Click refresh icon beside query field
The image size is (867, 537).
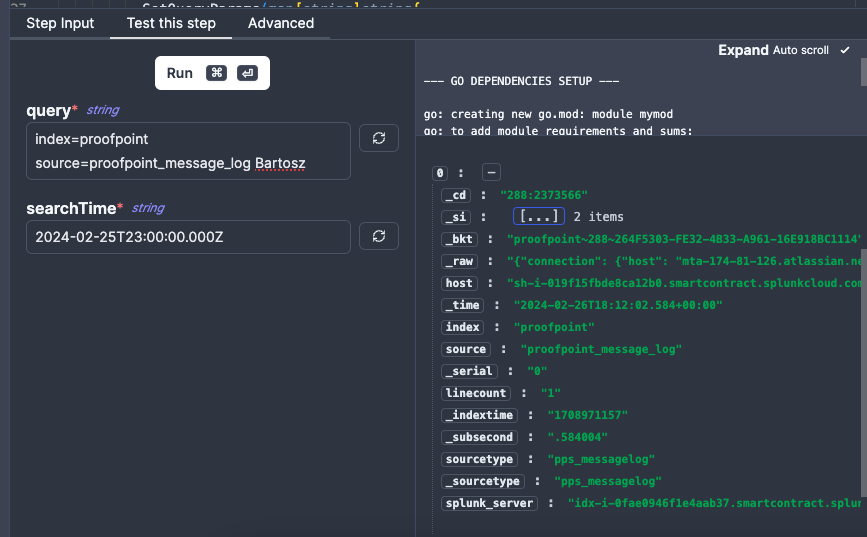pyautogui.click(x=379, y=138)
